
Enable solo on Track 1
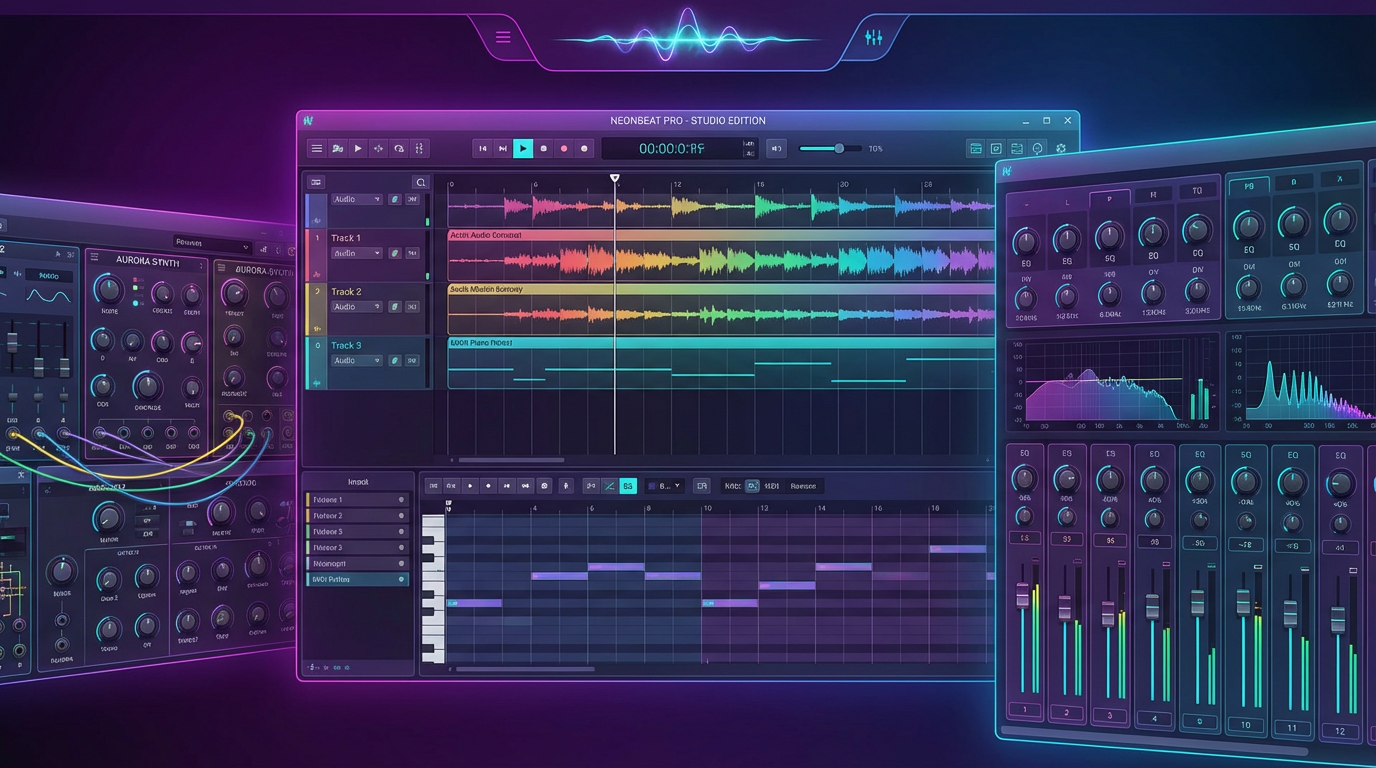tap(412, 253)
